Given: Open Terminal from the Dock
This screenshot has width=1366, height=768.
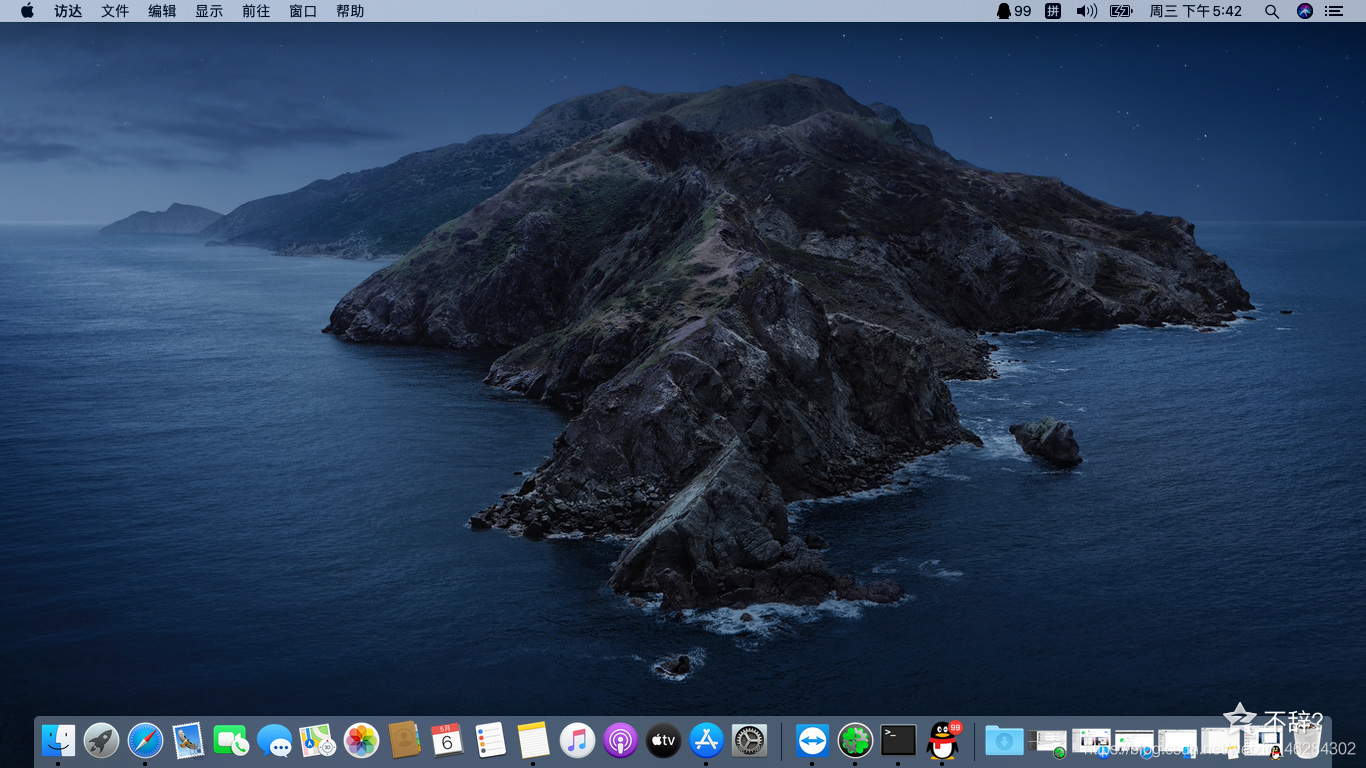Looking at the screenshot, I should (898, 740).
